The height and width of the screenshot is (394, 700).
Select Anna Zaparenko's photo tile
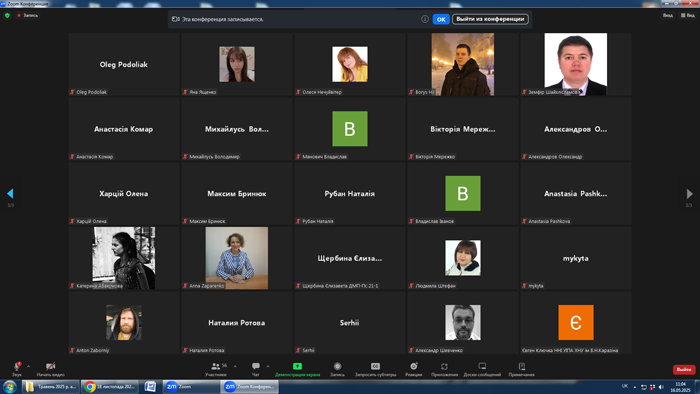click(x=237, y=258)
